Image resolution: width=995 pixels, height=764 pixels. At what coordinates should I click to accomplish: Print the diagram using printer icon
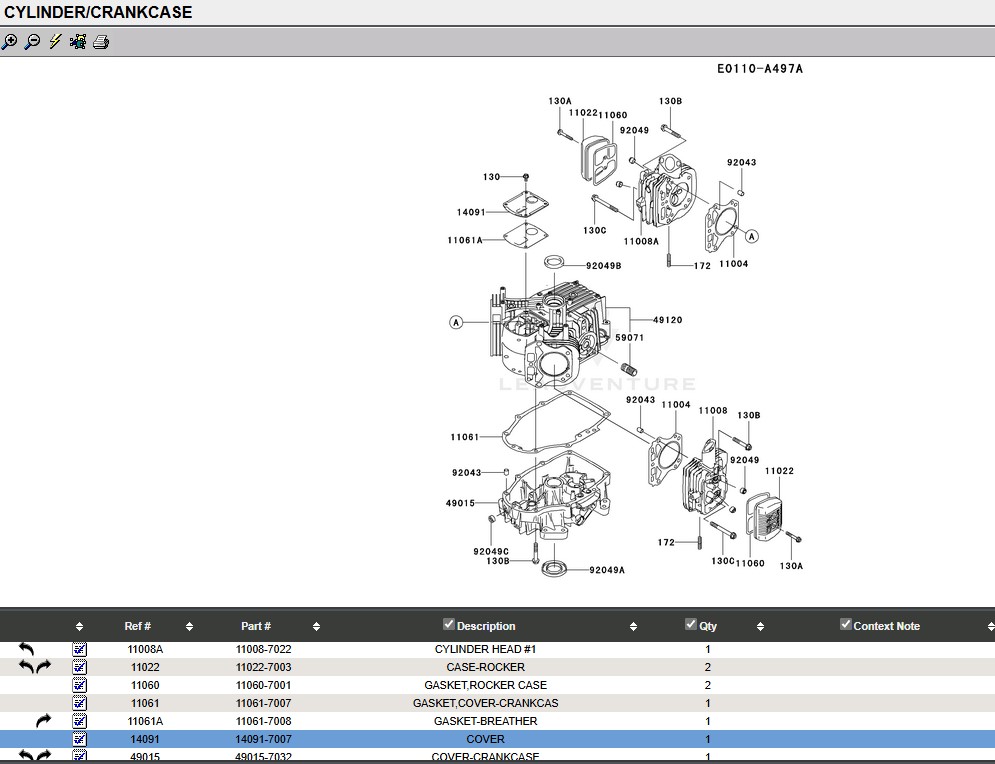click(101, 42)
